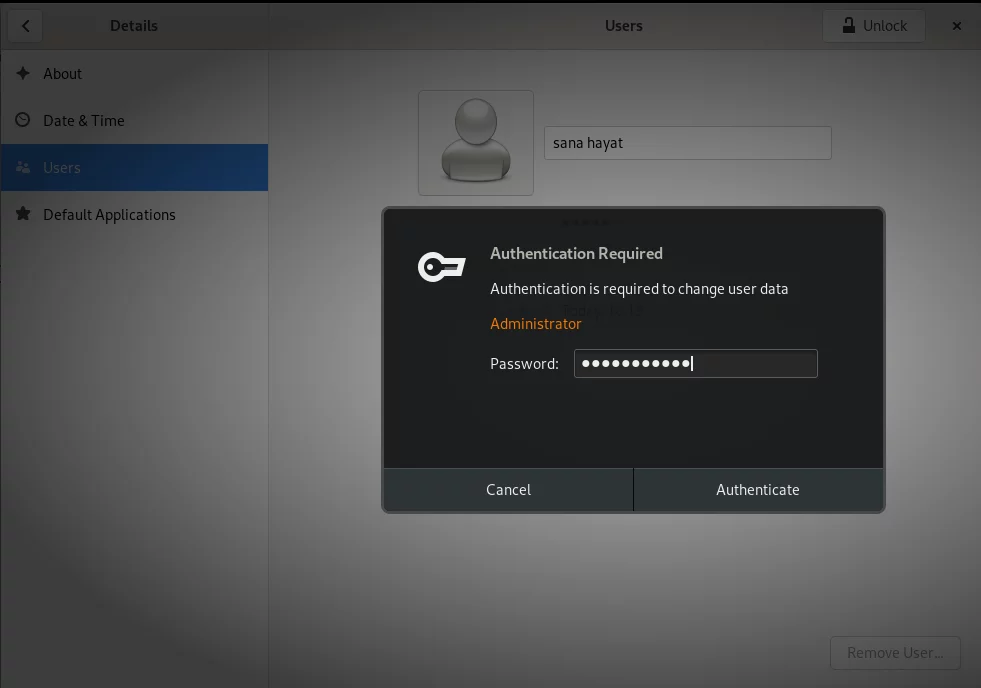Click the key icon in dialog
981x688 pixels.
442,267
